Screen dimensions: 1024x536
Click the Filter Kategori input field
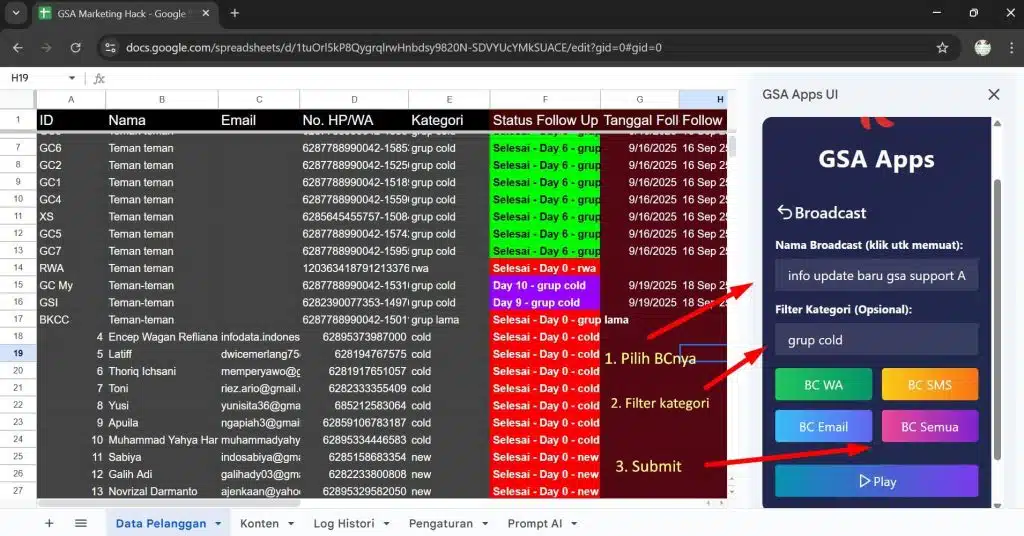876,339
